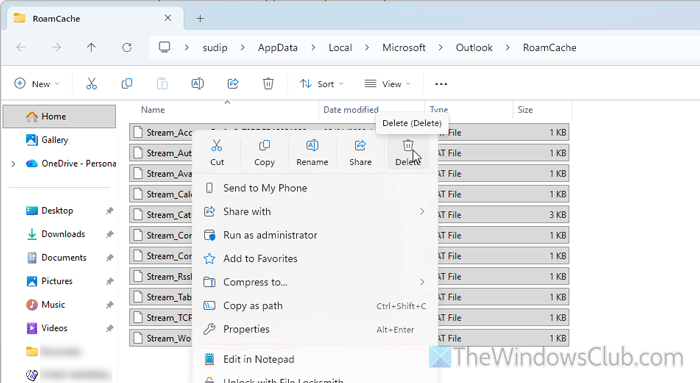Go back with the back arrow

21,47
